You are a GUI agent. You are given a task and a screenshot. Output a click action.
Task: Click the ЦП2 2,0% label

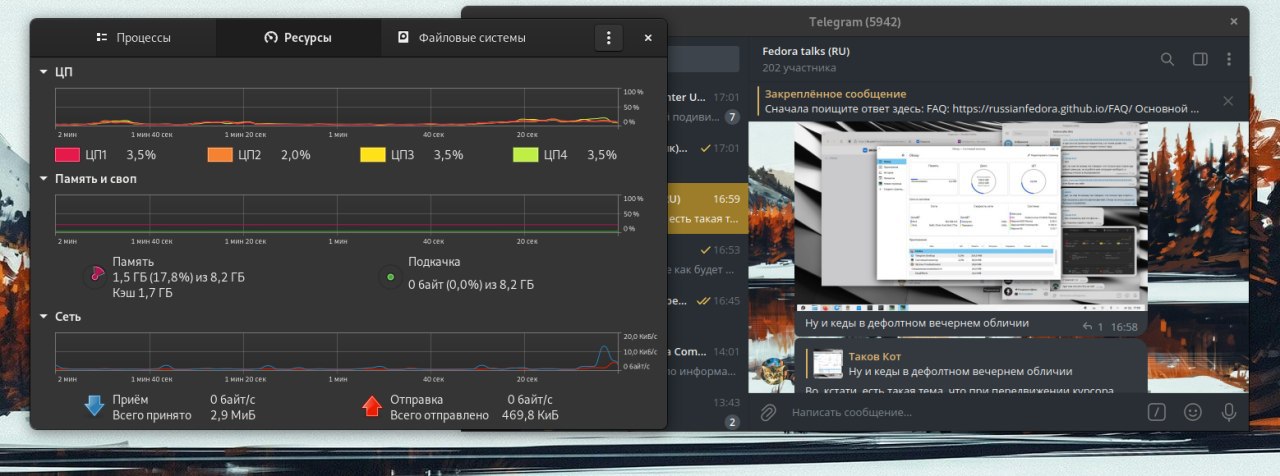coord(274,155)
